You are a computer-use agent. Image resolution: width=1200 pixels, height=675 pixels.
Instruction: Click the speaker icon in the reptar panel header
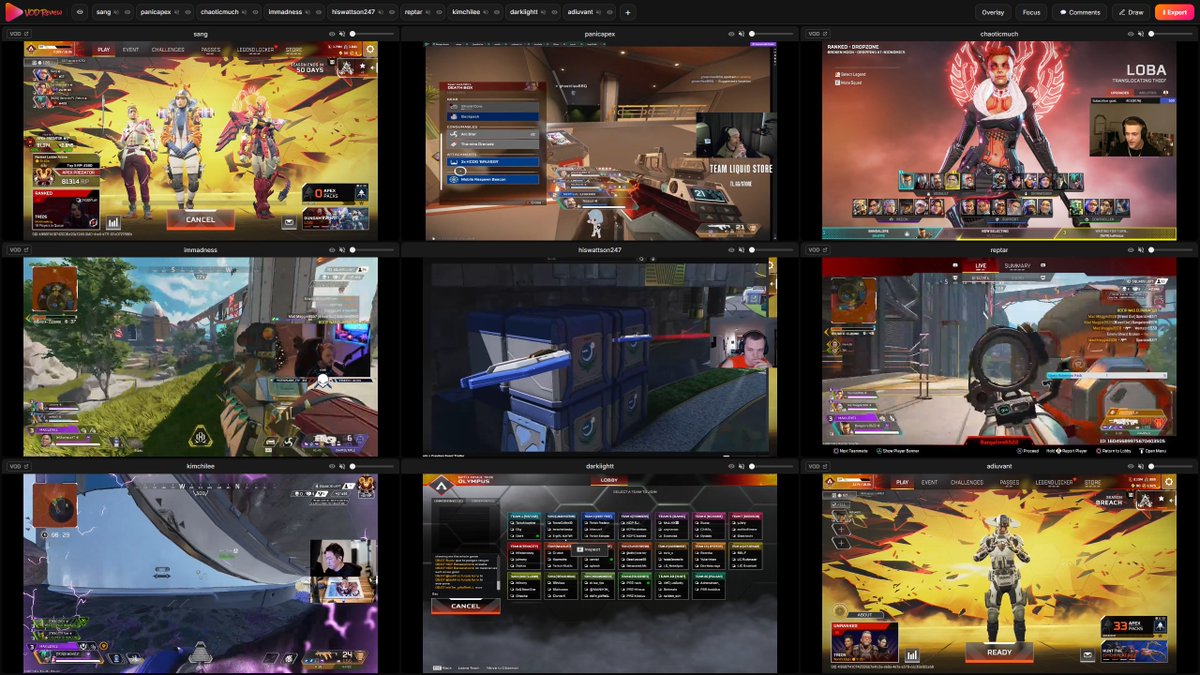(x=1141, y=250)
